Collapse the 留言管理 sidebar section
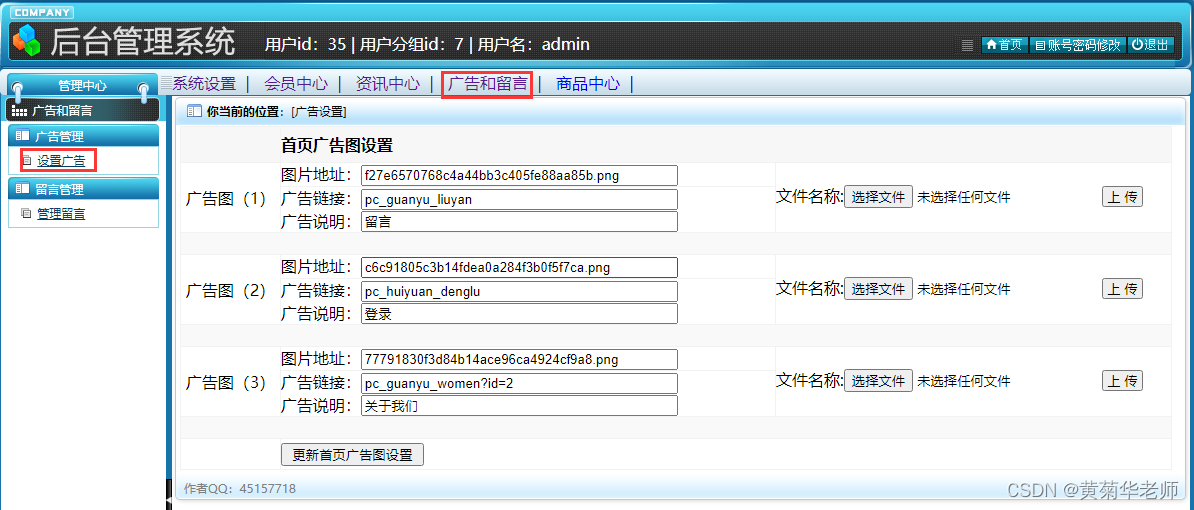Screen dimensions: 1194x510 [83, 189]
